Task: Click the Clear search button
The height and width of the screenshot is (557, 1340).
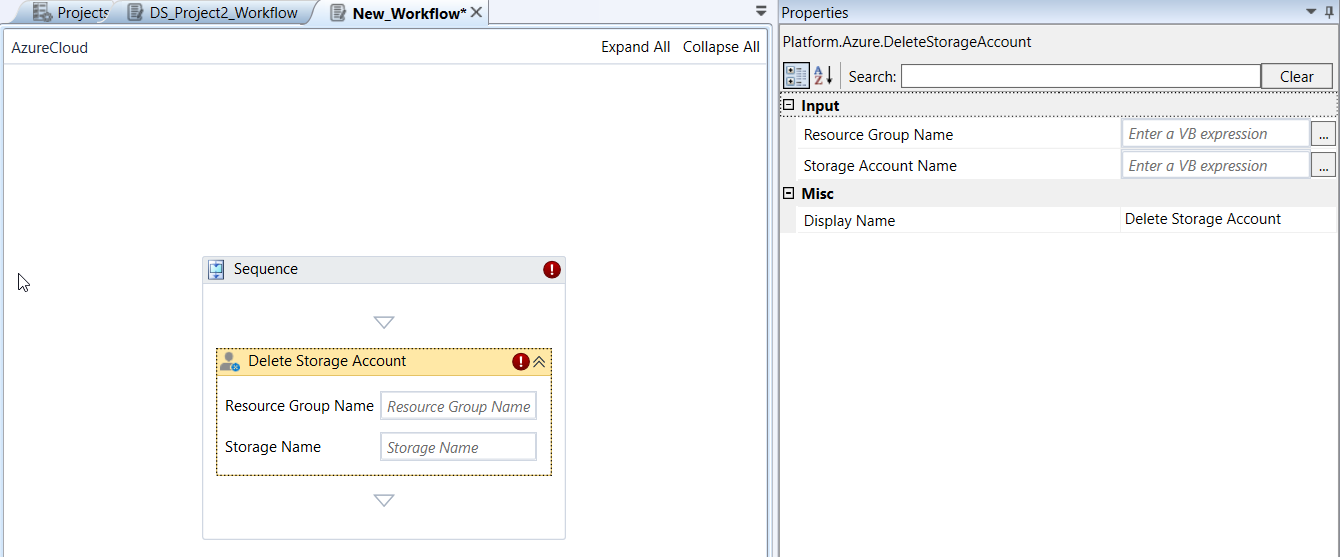Action: pos(1297,76)
